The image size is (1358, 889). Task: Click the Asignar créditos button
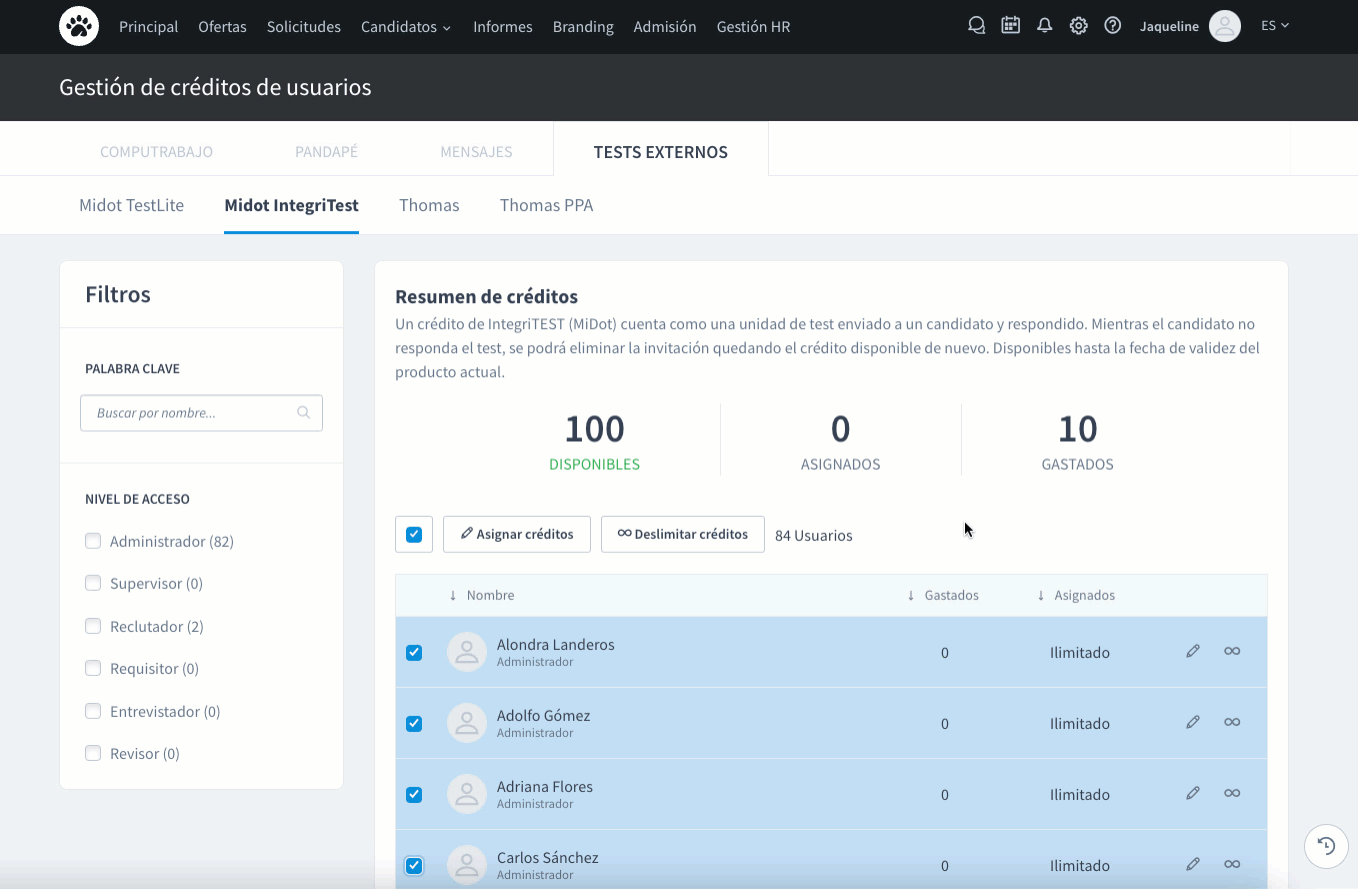(517, 535)
